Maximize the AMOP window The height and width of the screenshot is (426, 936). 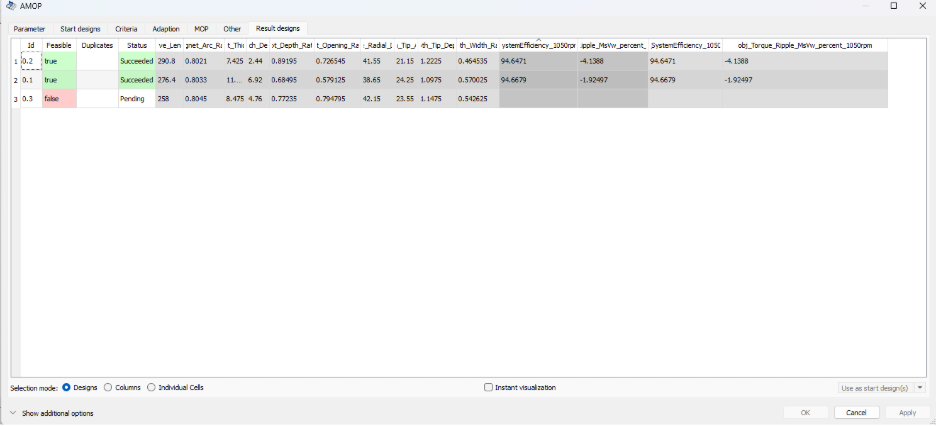[893, 6]
